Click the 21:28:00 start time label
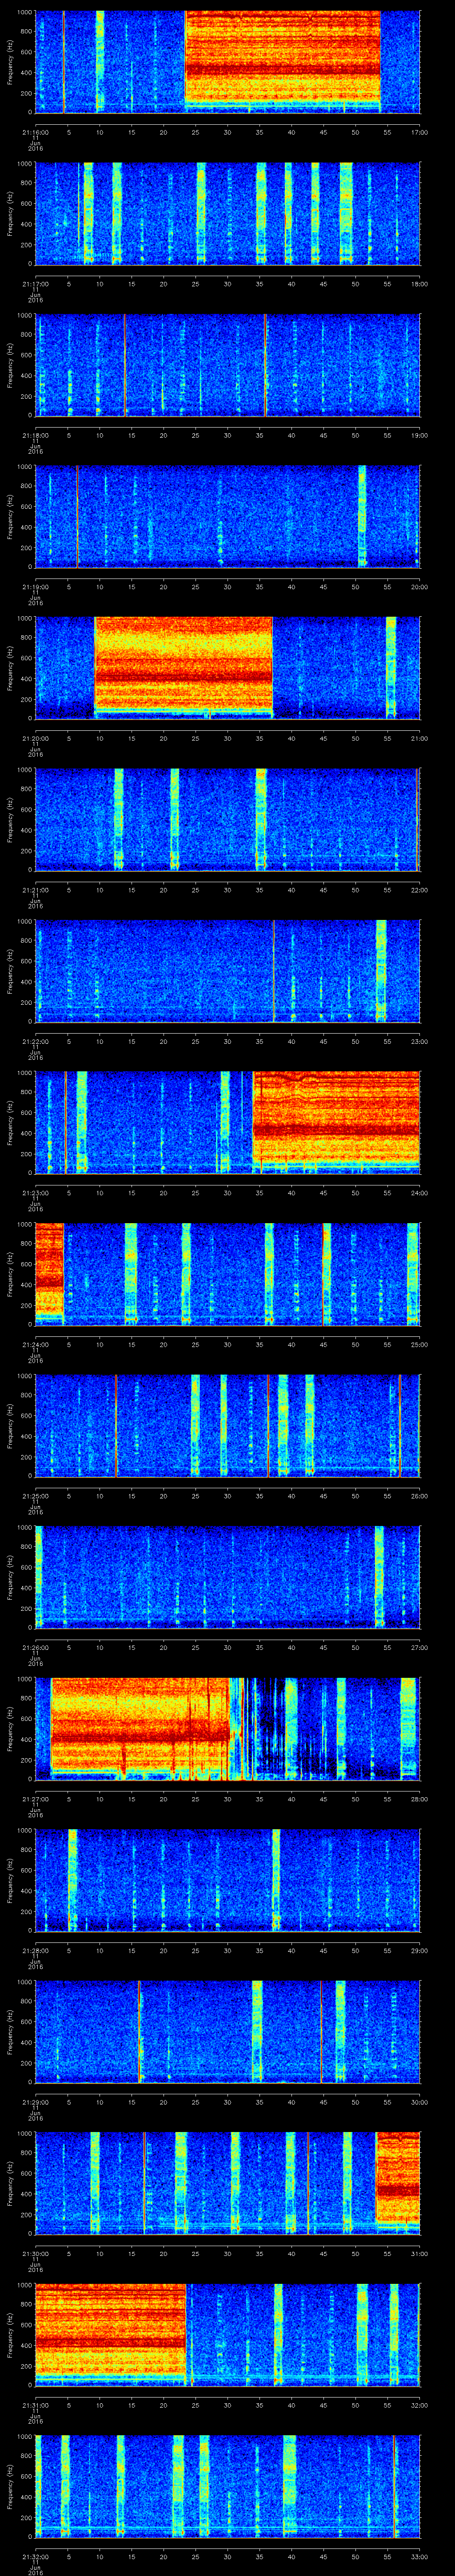 (35, 1951)
